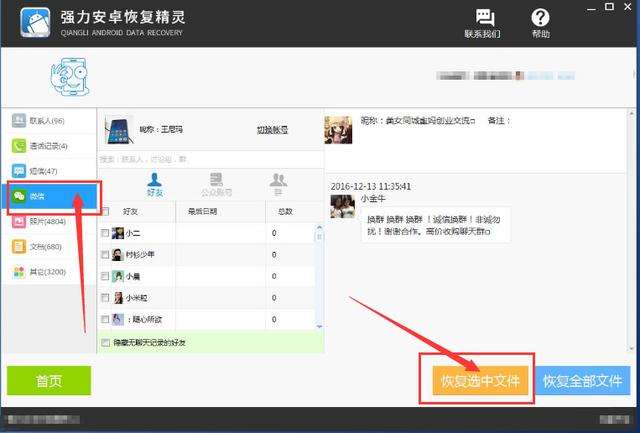Select friend name 衬衫少年
Image resolution: width=640 pixels, height=433 pixels.
coord(140,255)
